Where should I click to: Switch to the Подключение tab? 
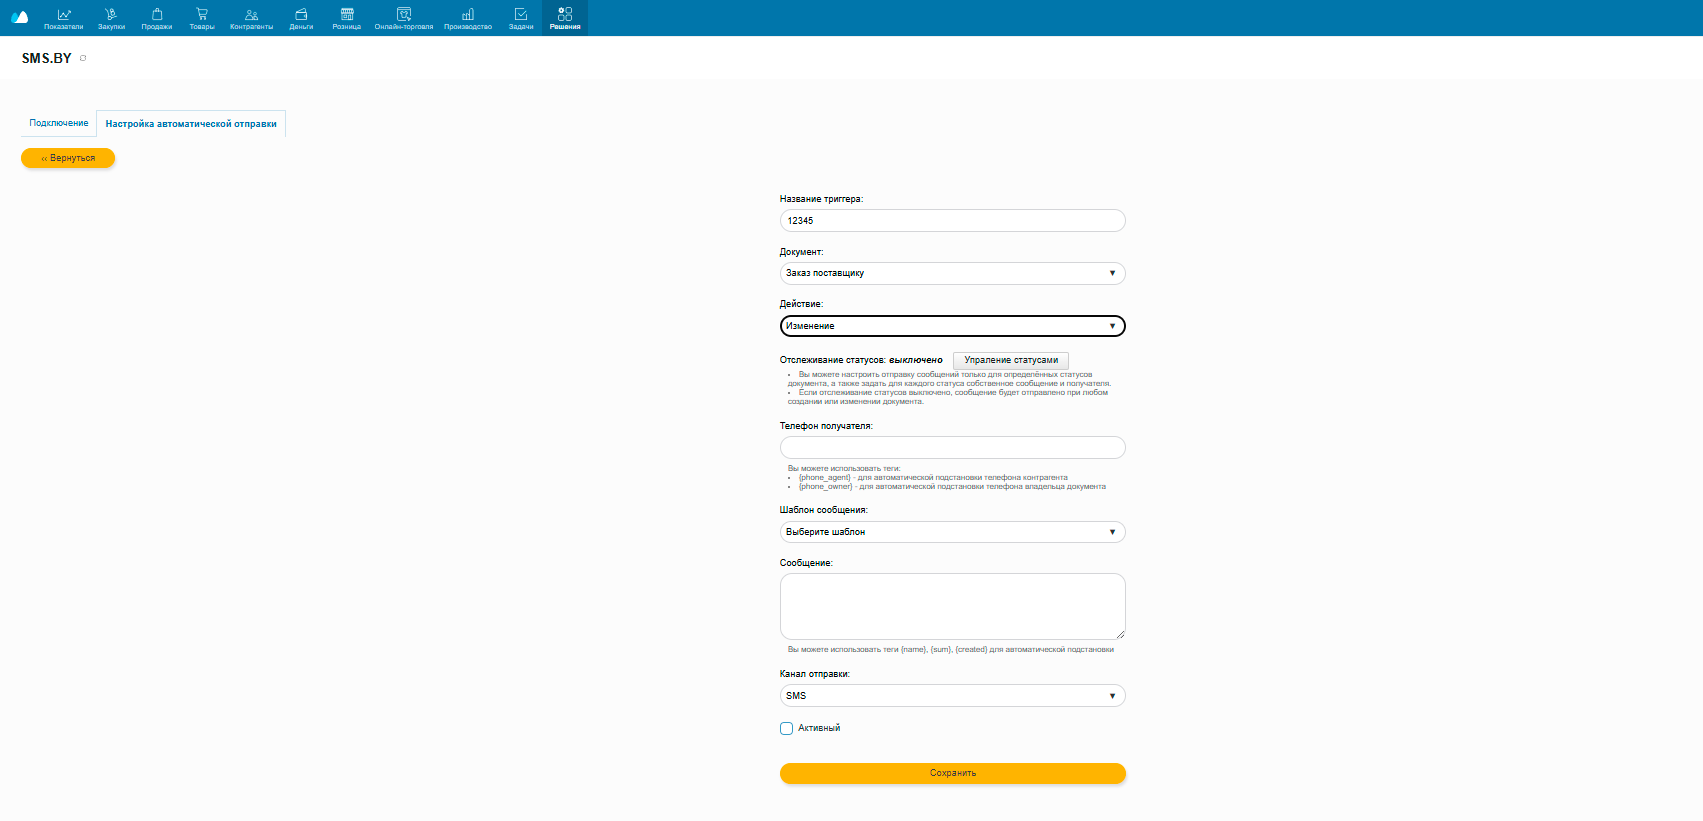pyautogui.click(x=59, y=123)
